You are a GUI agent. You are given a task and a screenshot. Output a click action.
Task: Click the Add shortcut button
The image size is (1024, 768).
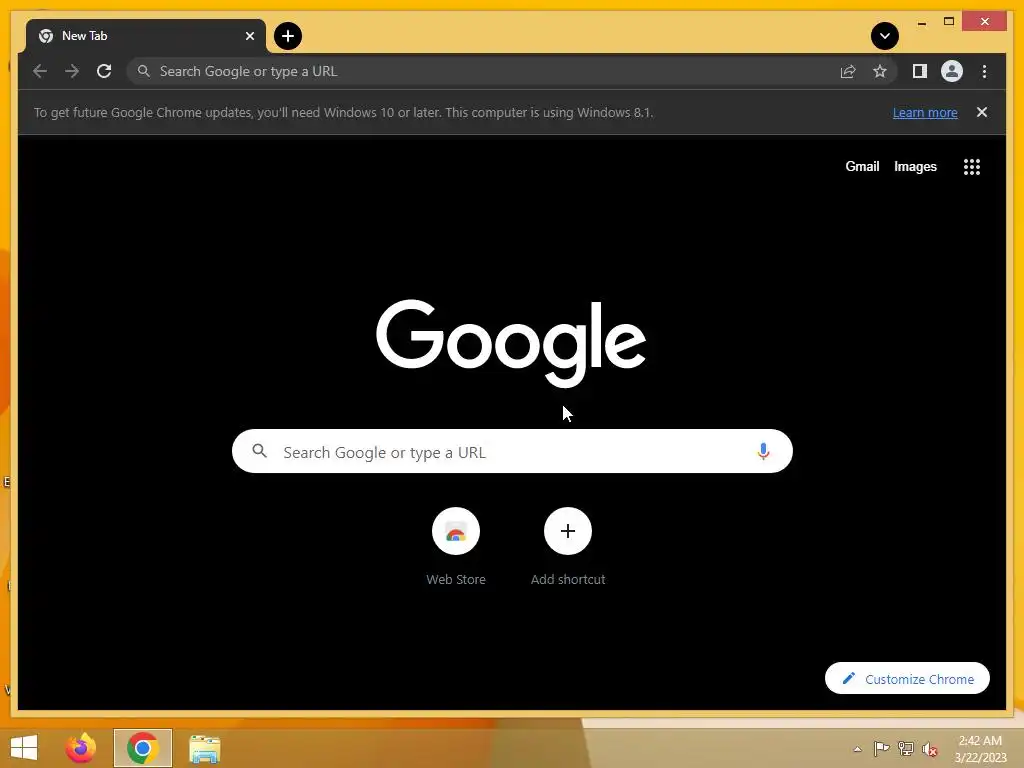click(x=568, y=547)
